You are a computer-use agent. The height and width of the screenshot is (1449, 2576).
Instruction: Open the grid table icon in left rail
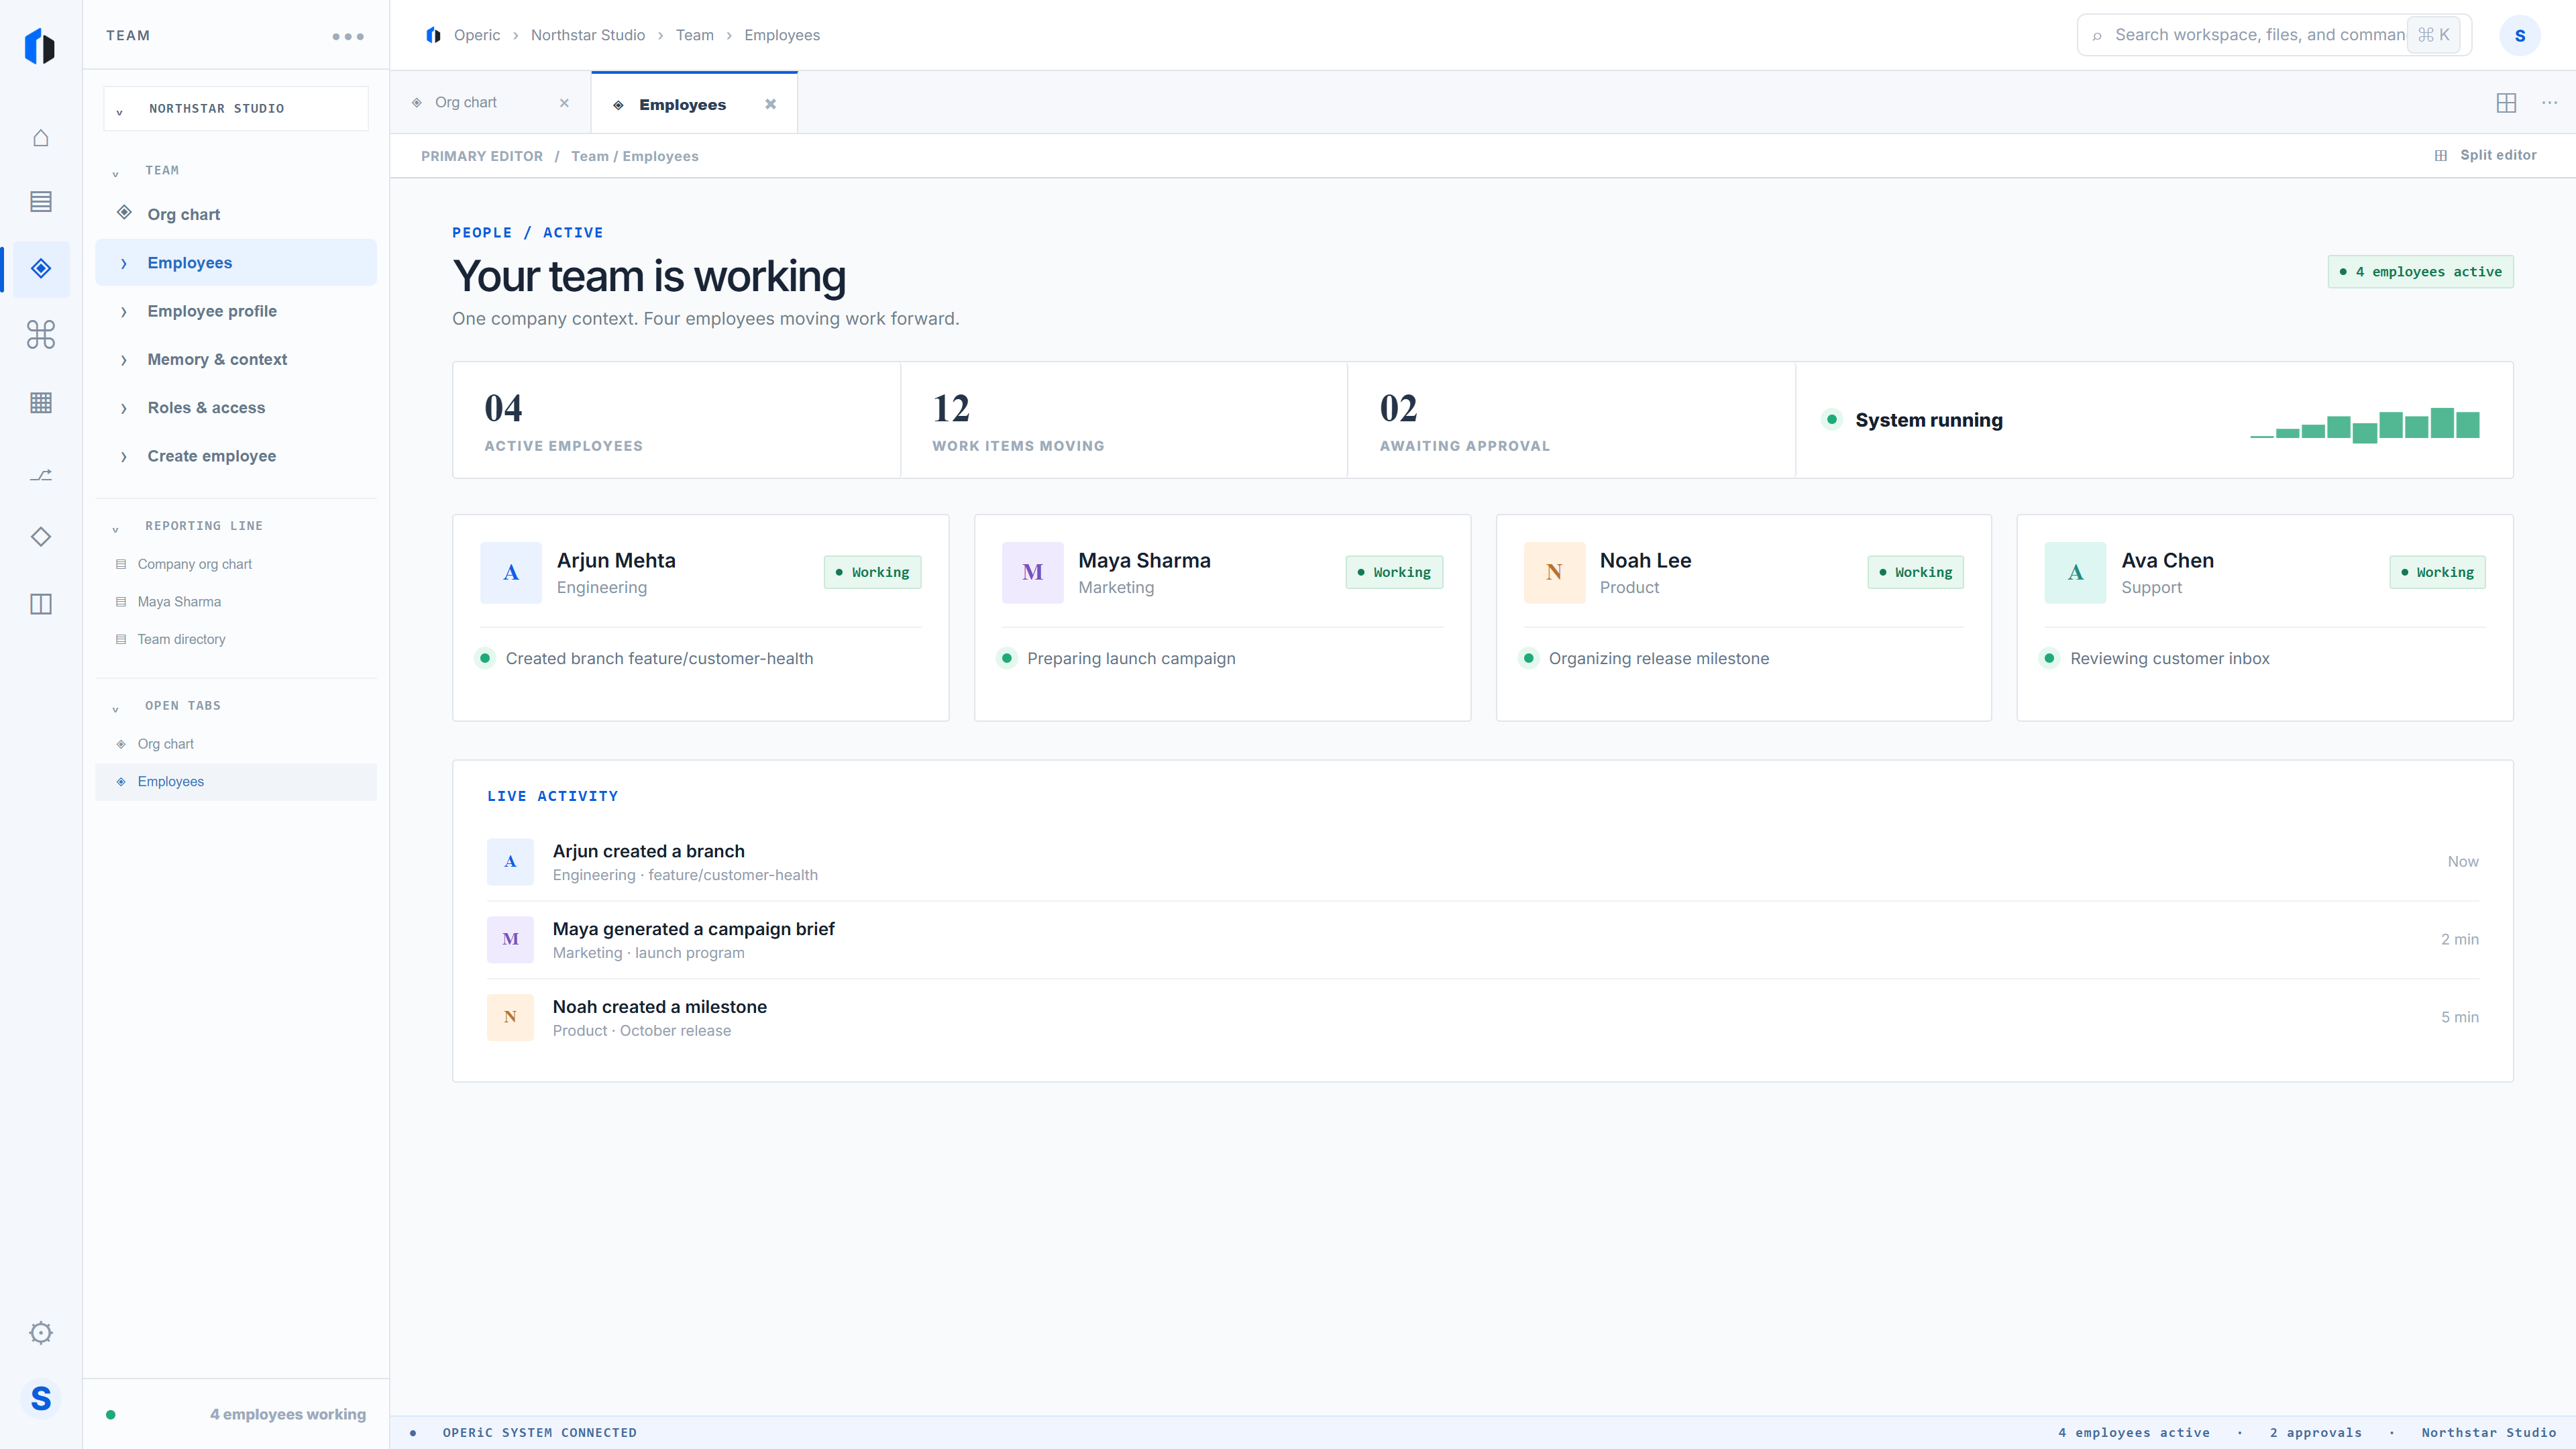[41, 402]
